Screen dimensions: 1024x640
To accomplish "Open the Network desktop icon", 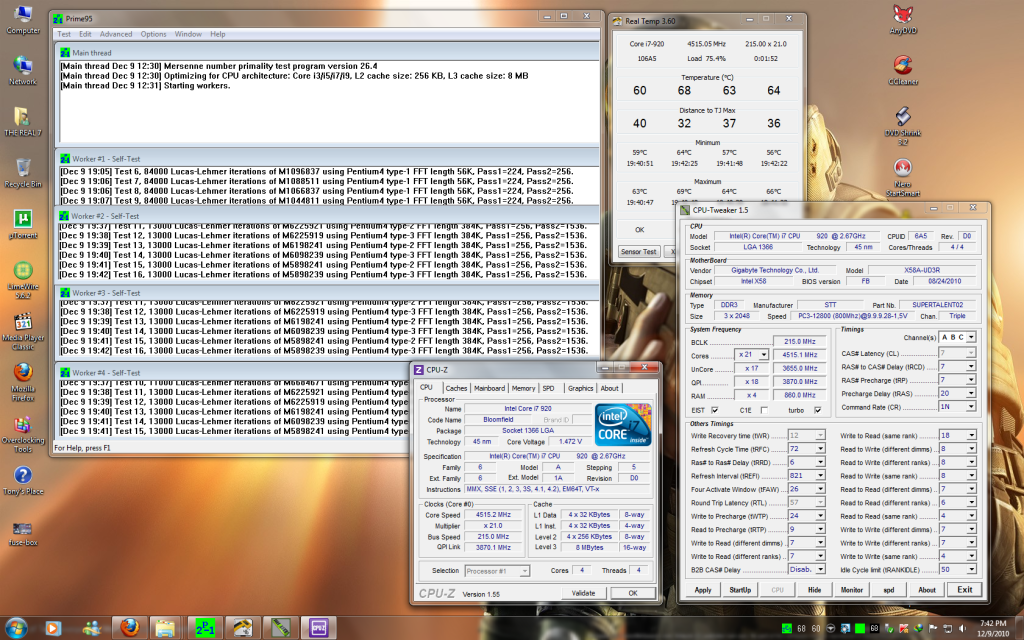I will (x=23, y=71).
